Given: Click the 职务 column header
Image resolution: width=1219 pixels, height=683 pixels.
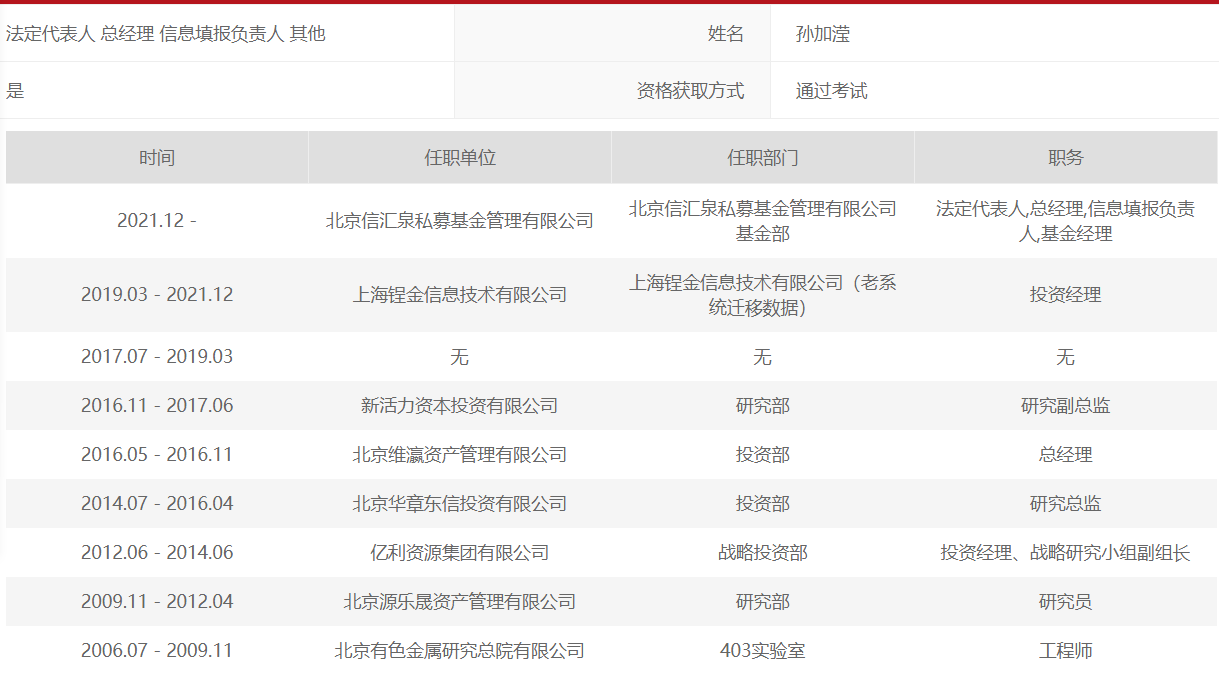Looking at the screenshot, I should 1066,158.
